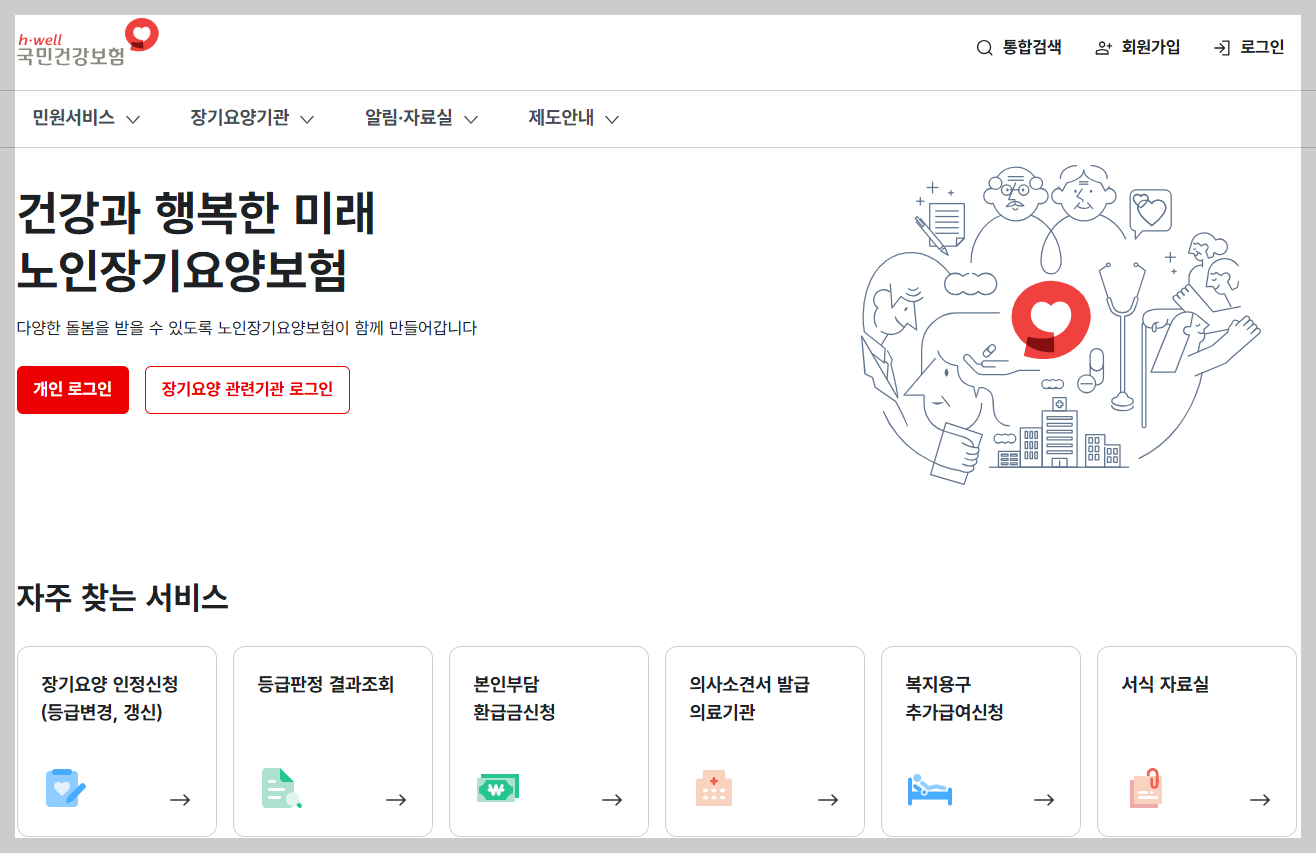Click the paperclip document icon under 서식 자료실
Viewport: 1316px width, 853px height.
point(1146,789)
